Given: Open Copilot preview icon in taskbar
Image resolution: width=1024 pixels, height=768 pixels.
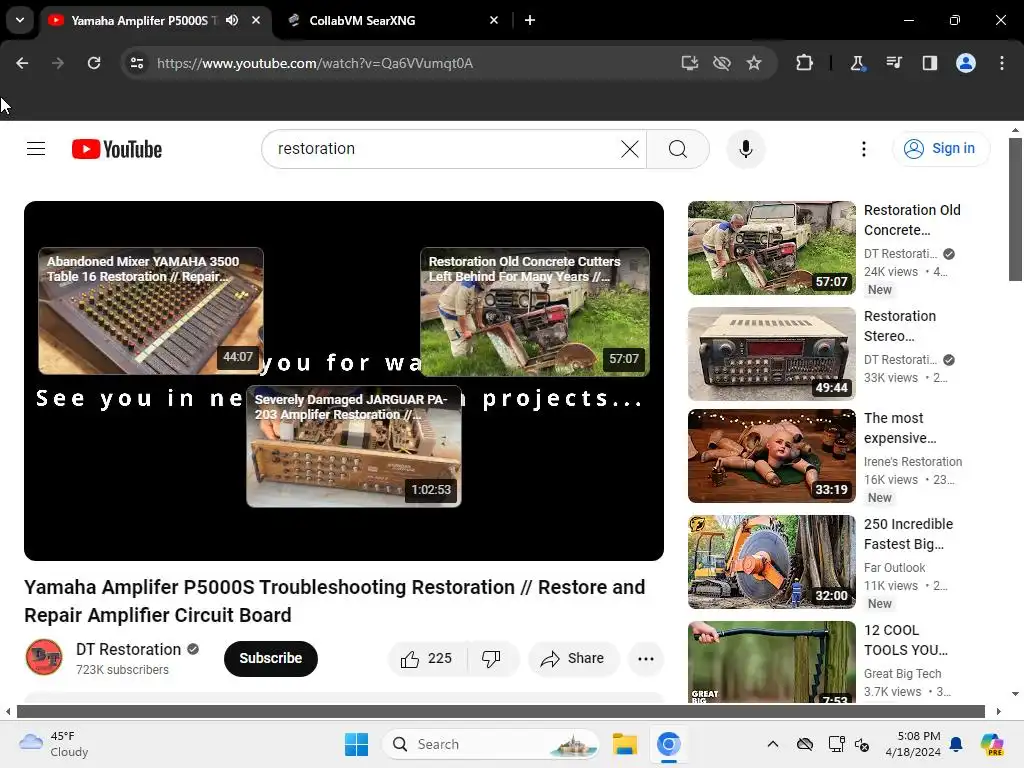Looking at the screenshot, I should [992, 744].
